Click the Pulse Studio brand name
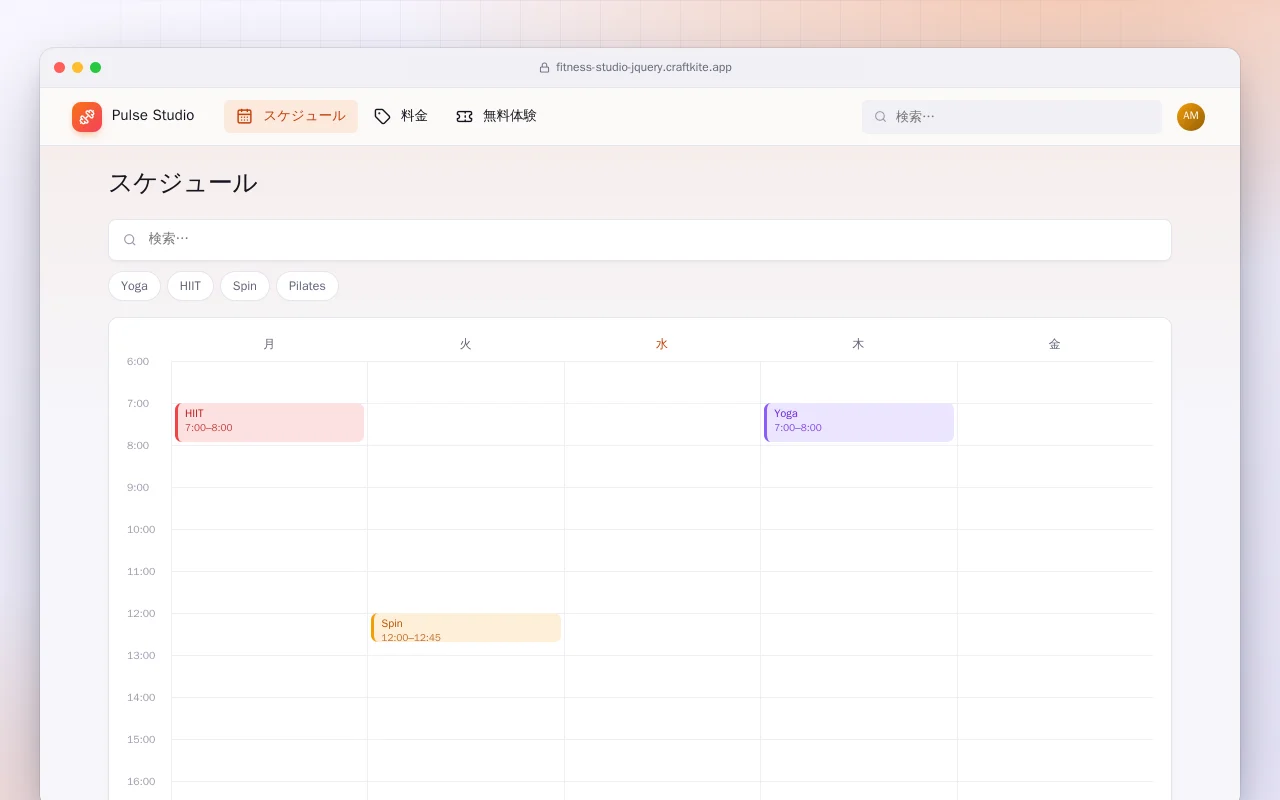Viewport: 1280px width, 800px height. (153, 116)
